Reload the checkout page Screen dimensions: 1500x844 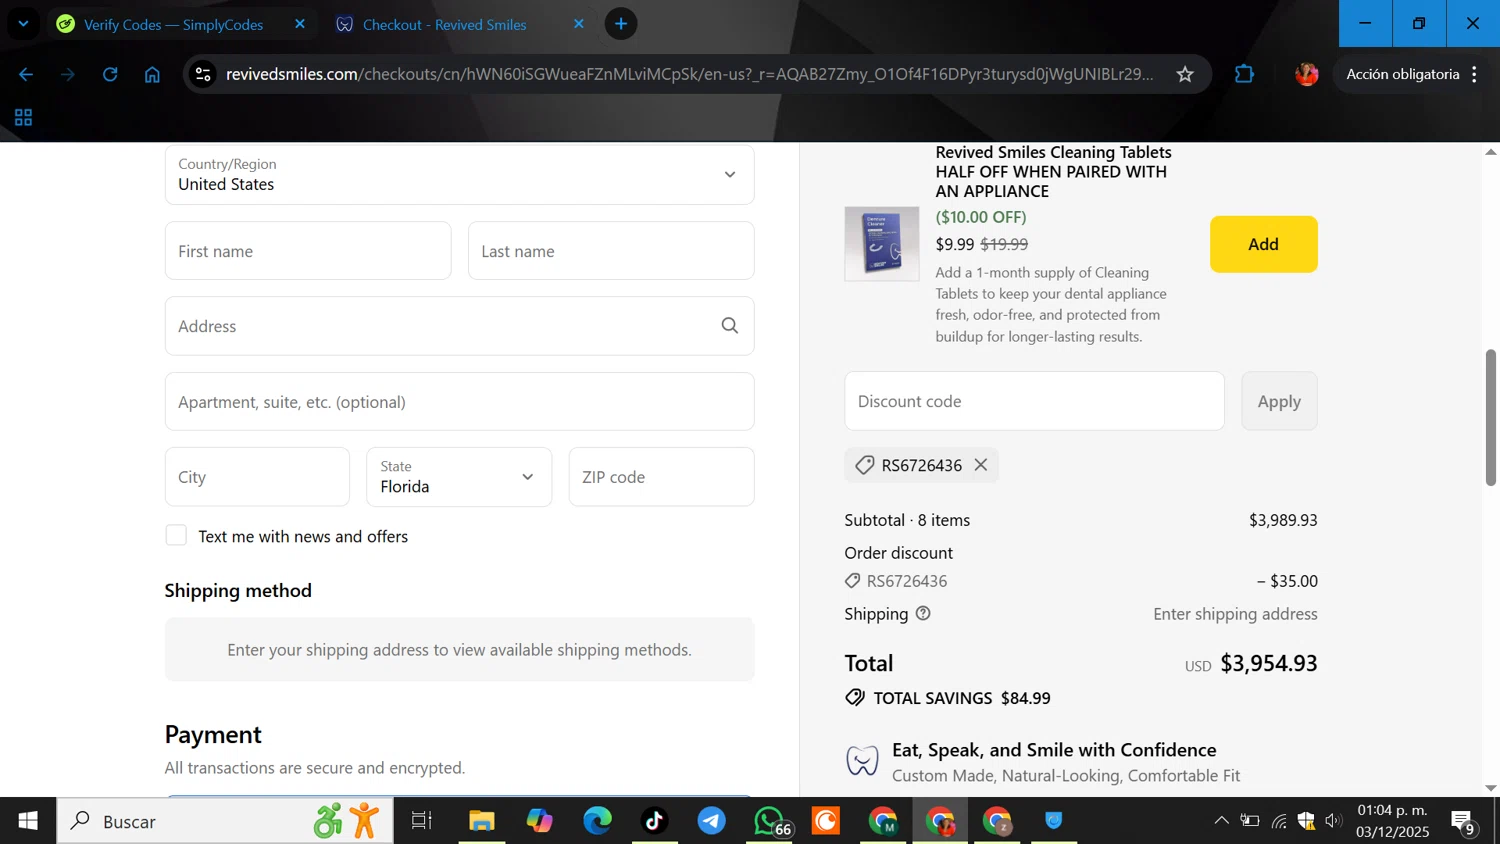coord(110,74)
